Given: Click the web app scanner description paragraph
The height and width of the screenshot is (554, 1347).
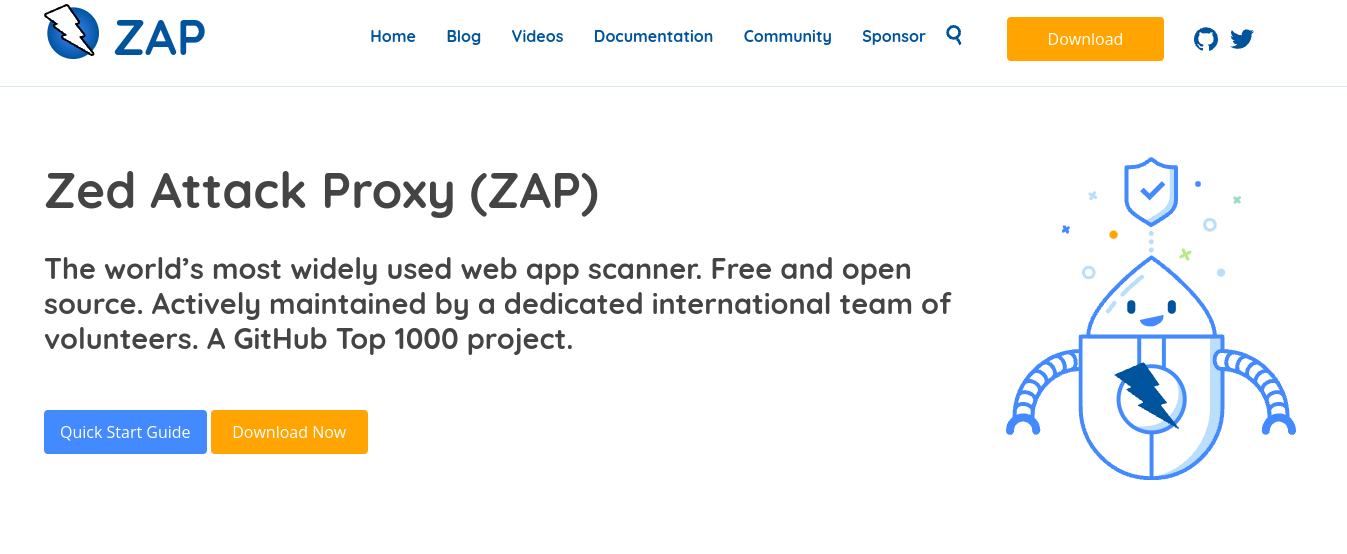Looking at the screenshot, I should (x=497, y=304).
